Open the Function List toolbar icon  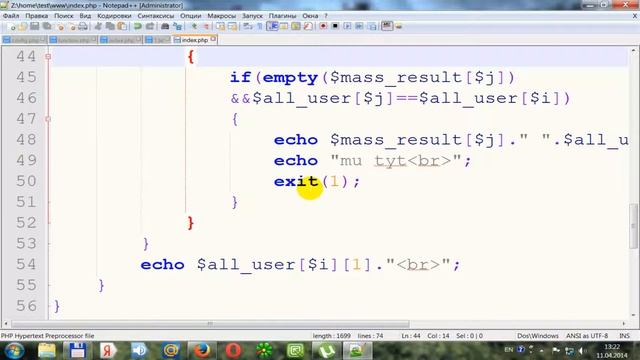click(x=308, y=27)
